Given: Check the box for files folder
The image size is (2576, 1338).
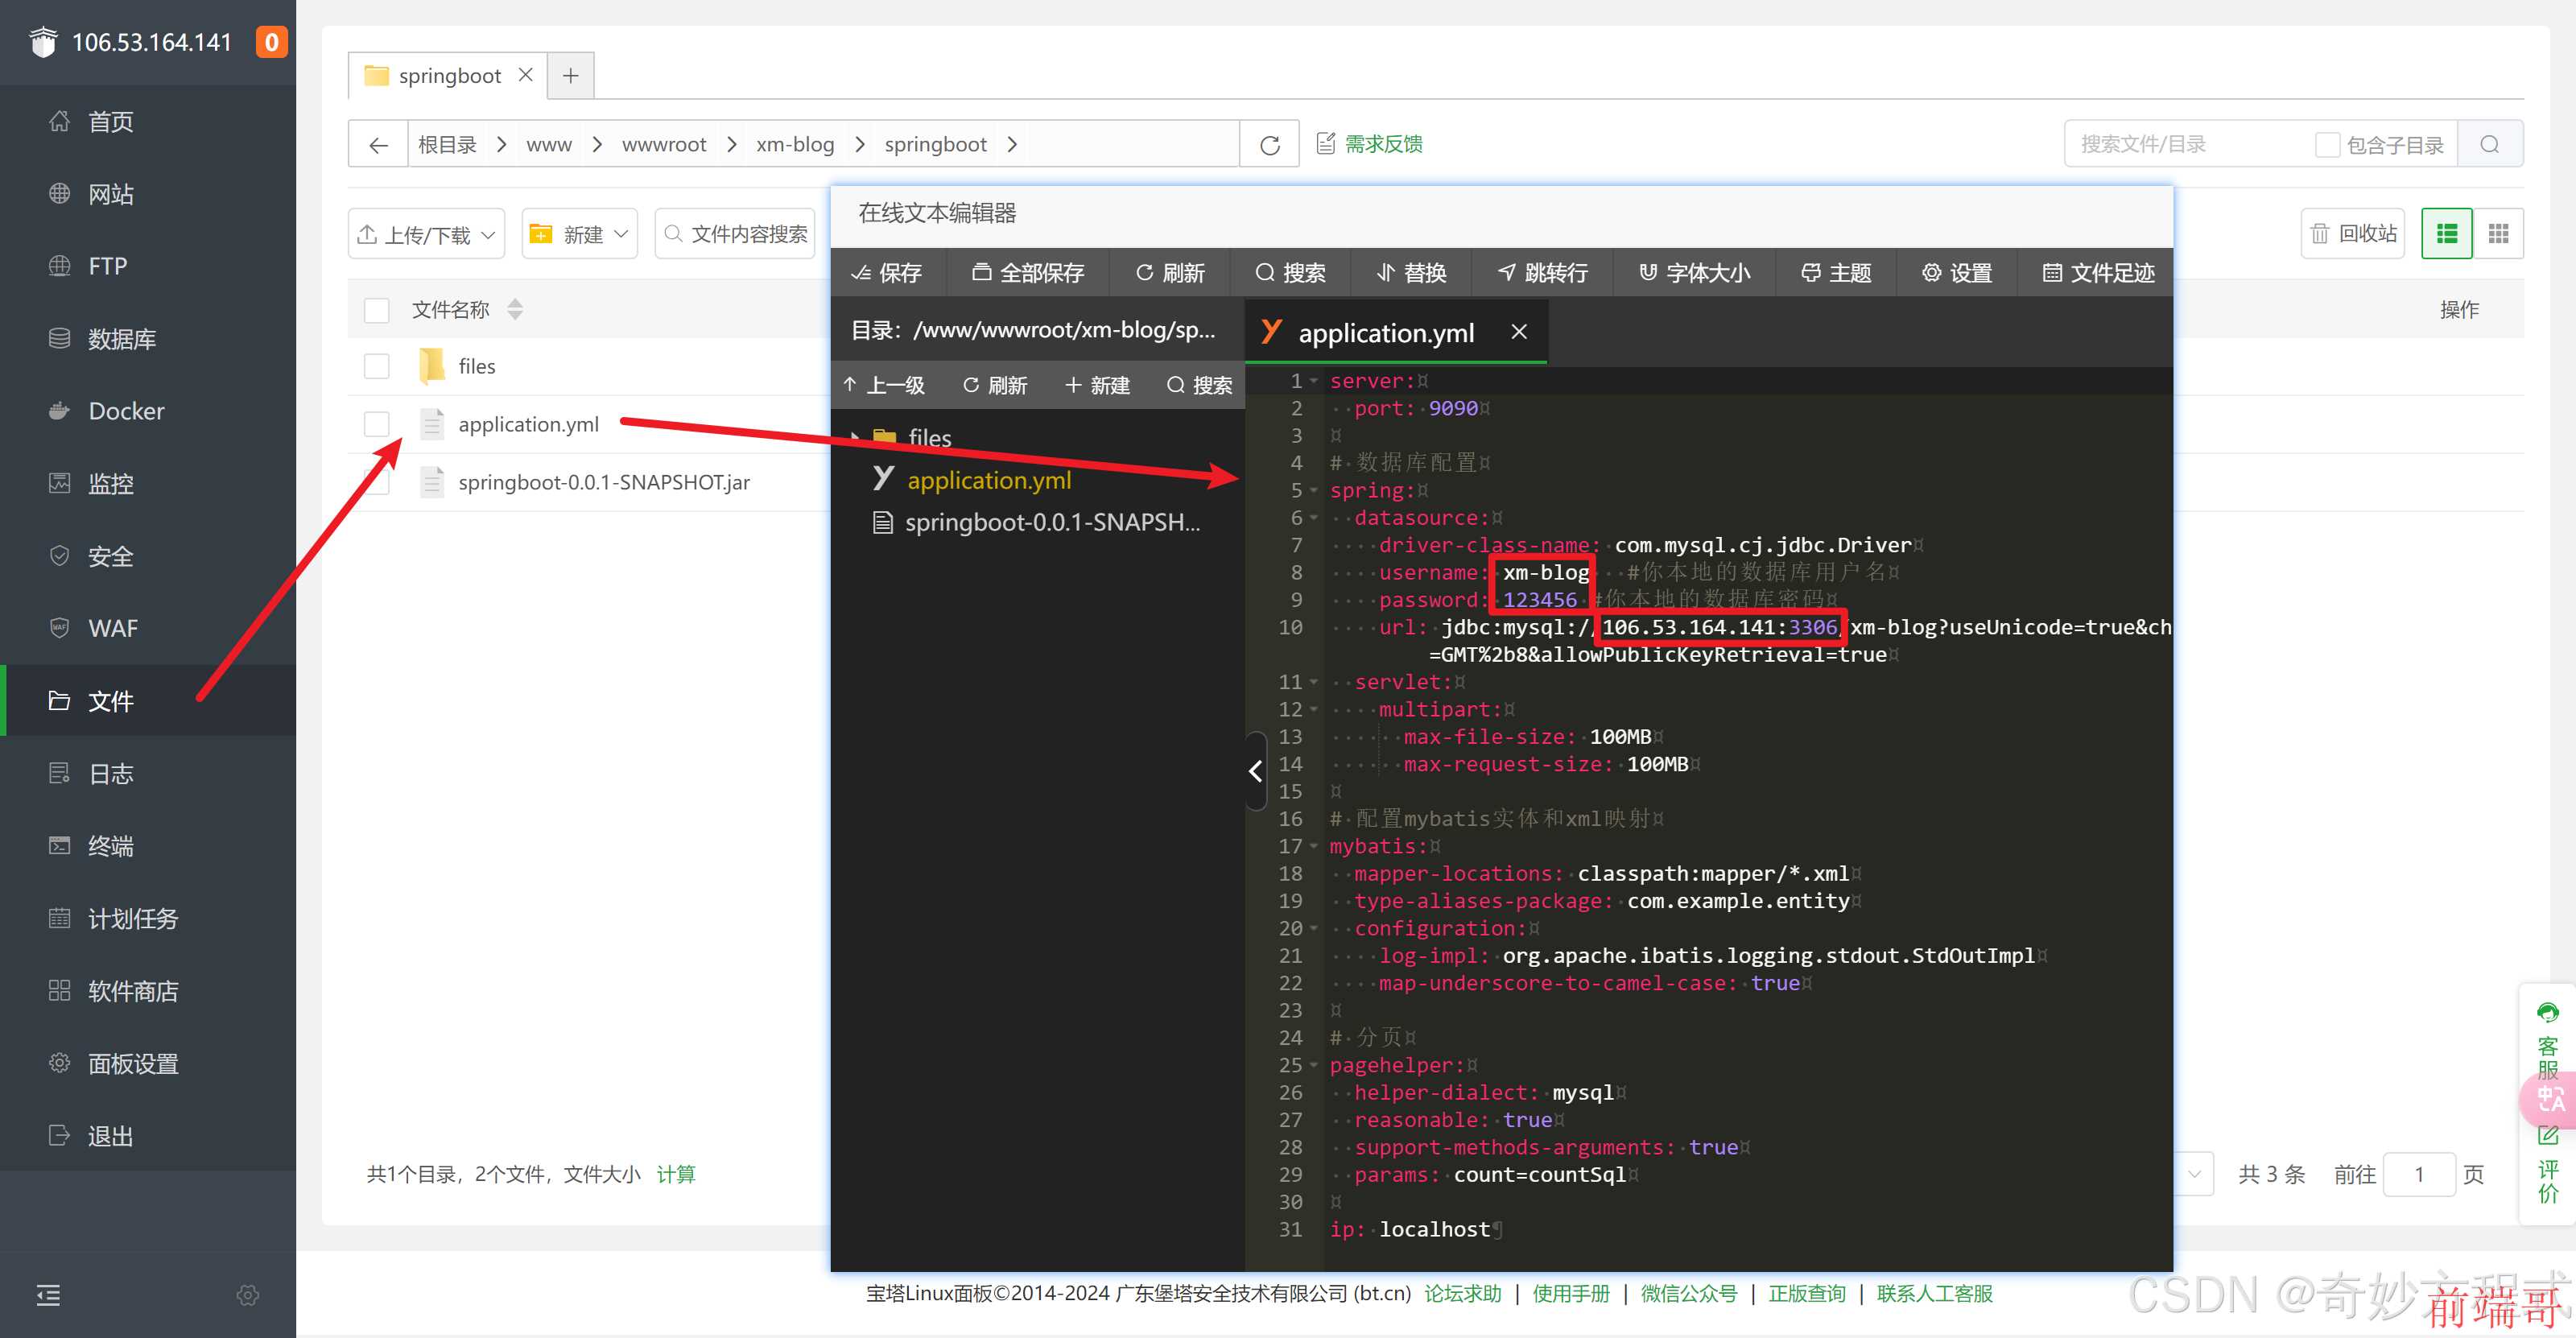Looking at the screenshot, I should pos(376,366).
